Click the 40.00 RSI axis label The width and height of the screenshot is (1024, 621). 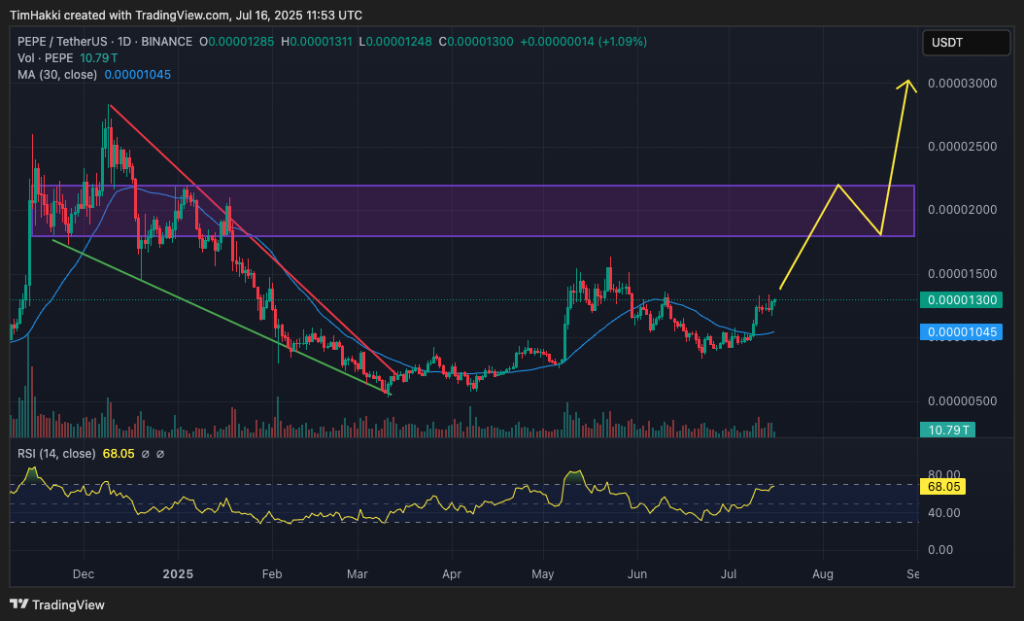(x=944, y=513)
